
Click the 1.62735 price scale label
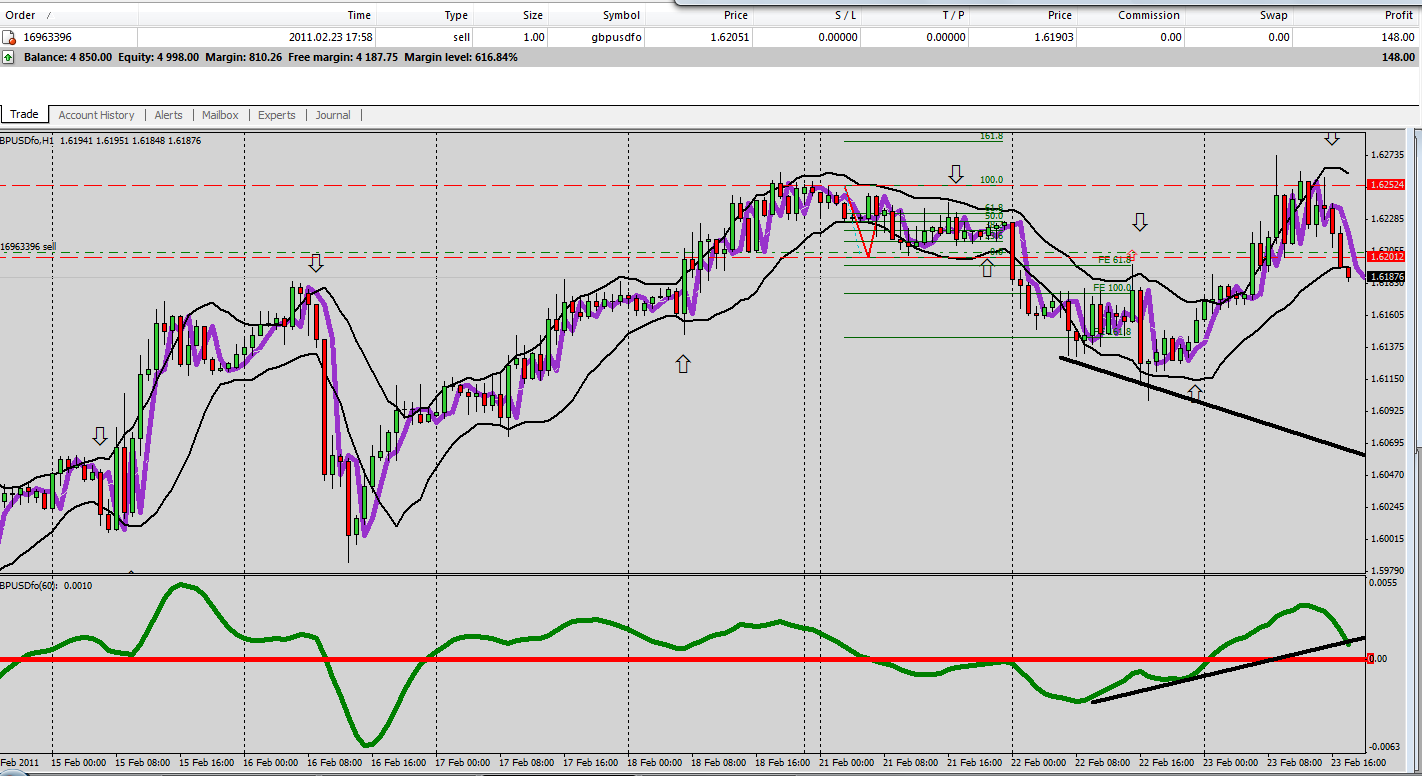pyautogui.click(x=1389, y=155)
